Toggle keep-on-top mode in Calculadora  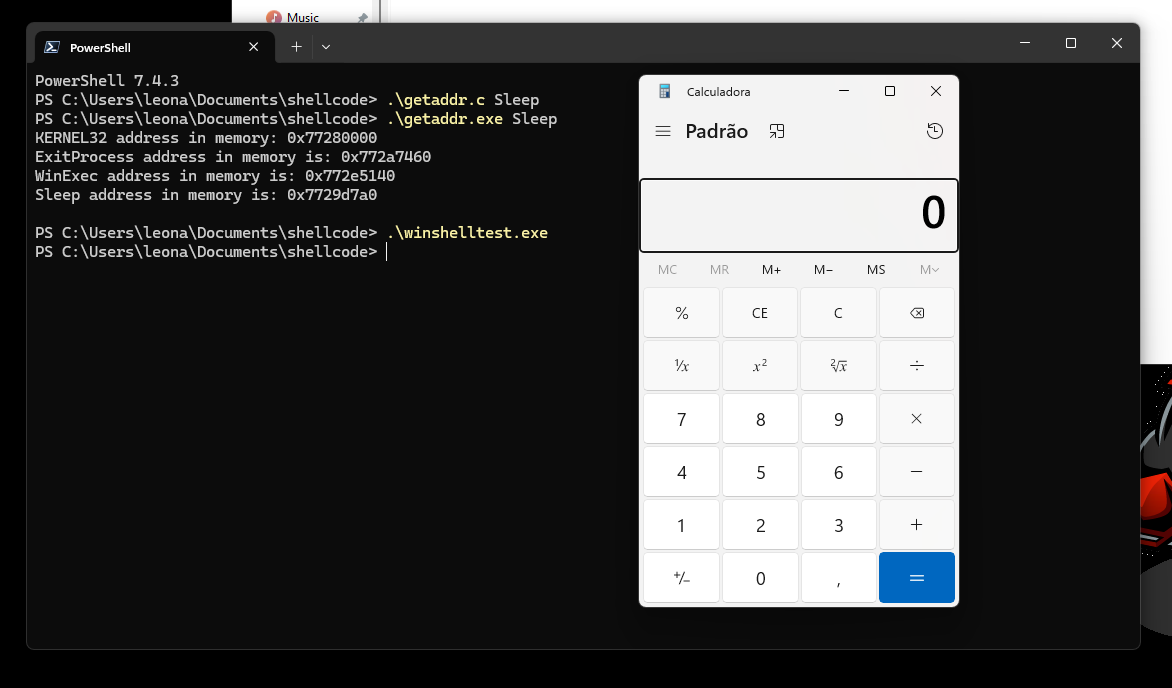click(776, 131)
